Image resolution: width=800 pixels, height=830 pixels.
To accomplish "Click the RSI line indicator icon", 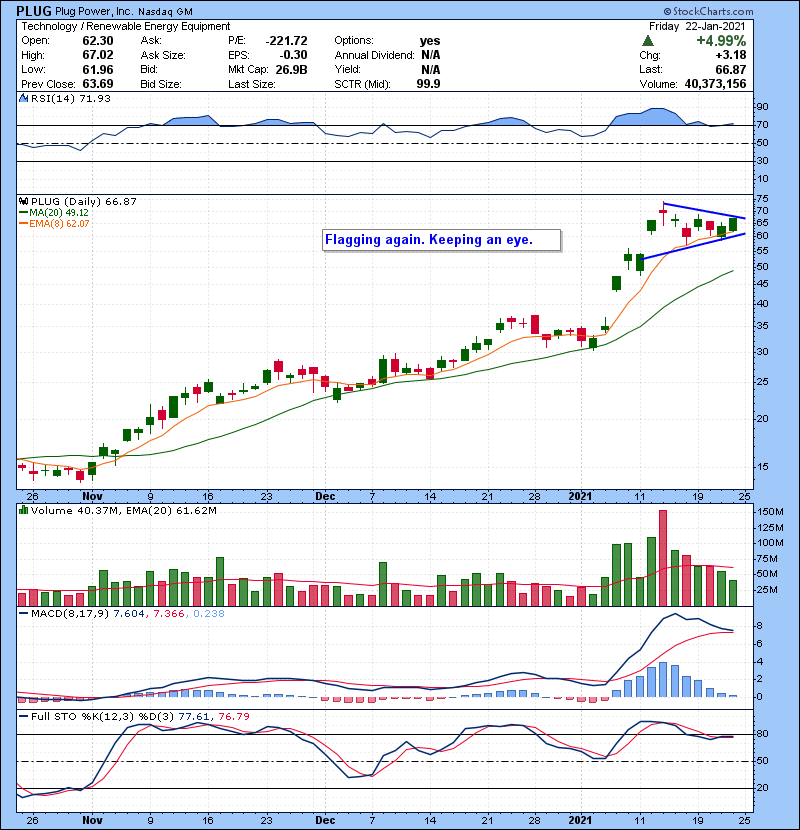I will [23, 98].
